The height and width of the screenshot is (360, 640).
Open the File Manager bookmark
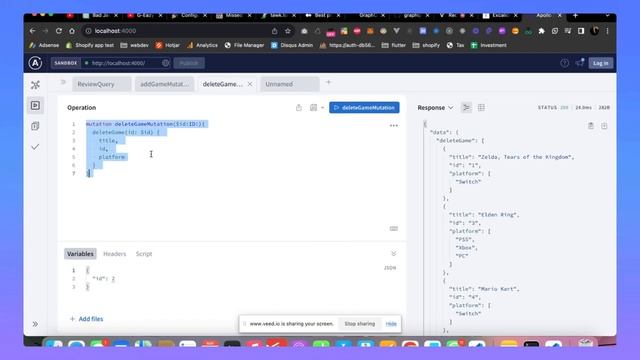pyautogui.click(x=244, y=45)
